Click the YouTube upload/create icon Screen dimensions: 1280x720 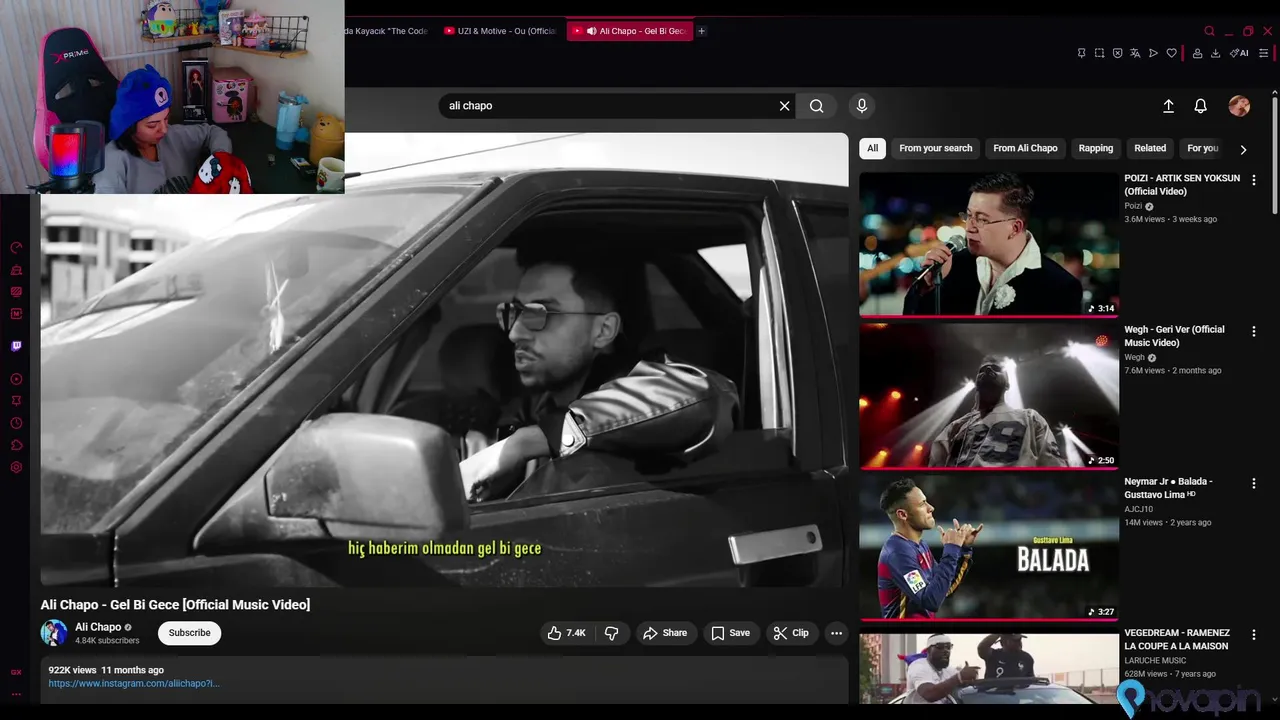[1168, 106]
